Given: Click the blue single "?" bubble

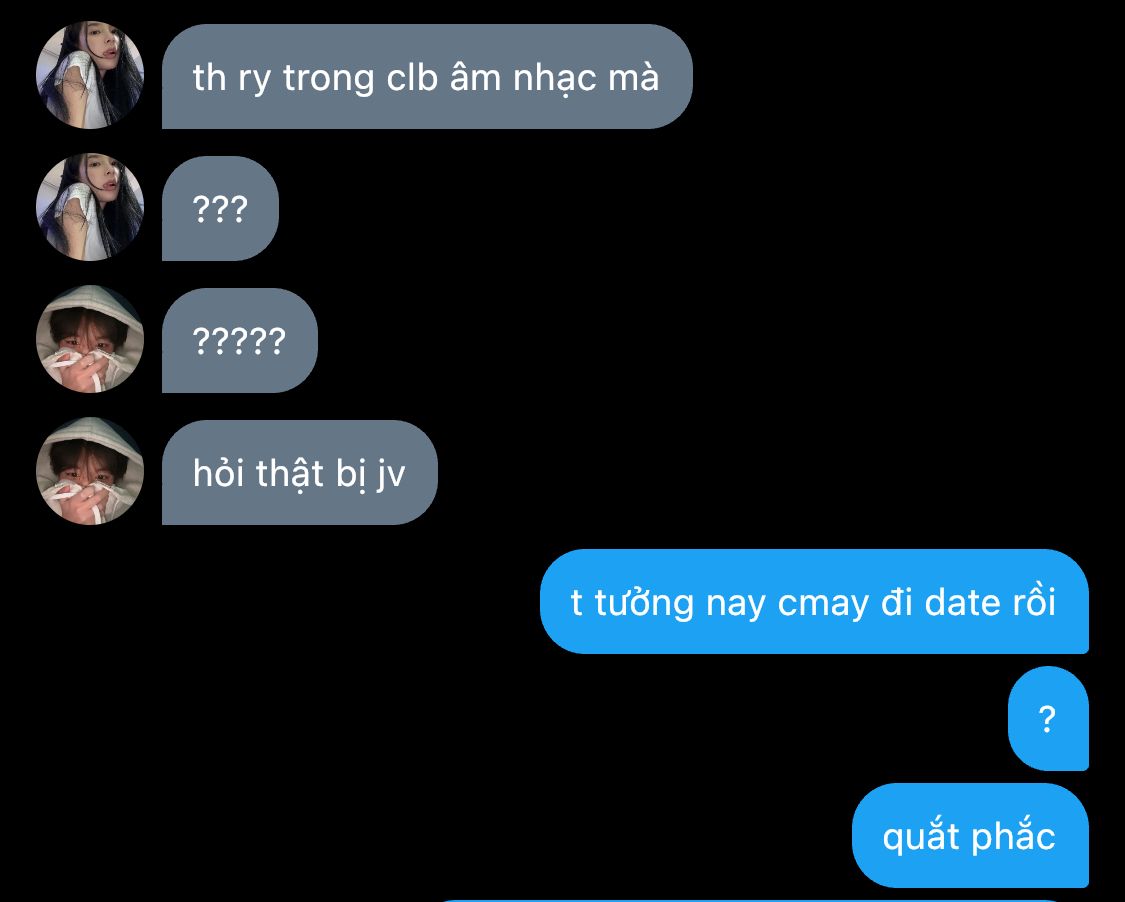Looking at the screenshot, I should [x=1048, y=718].
